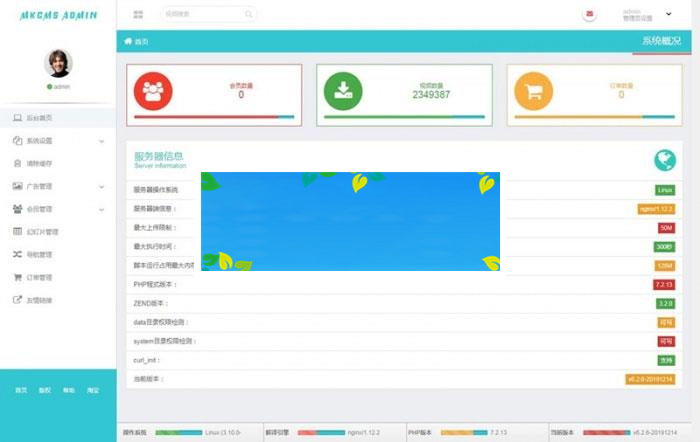
Task: Open the red mail notification icon
Action: (x=590, y=15)
